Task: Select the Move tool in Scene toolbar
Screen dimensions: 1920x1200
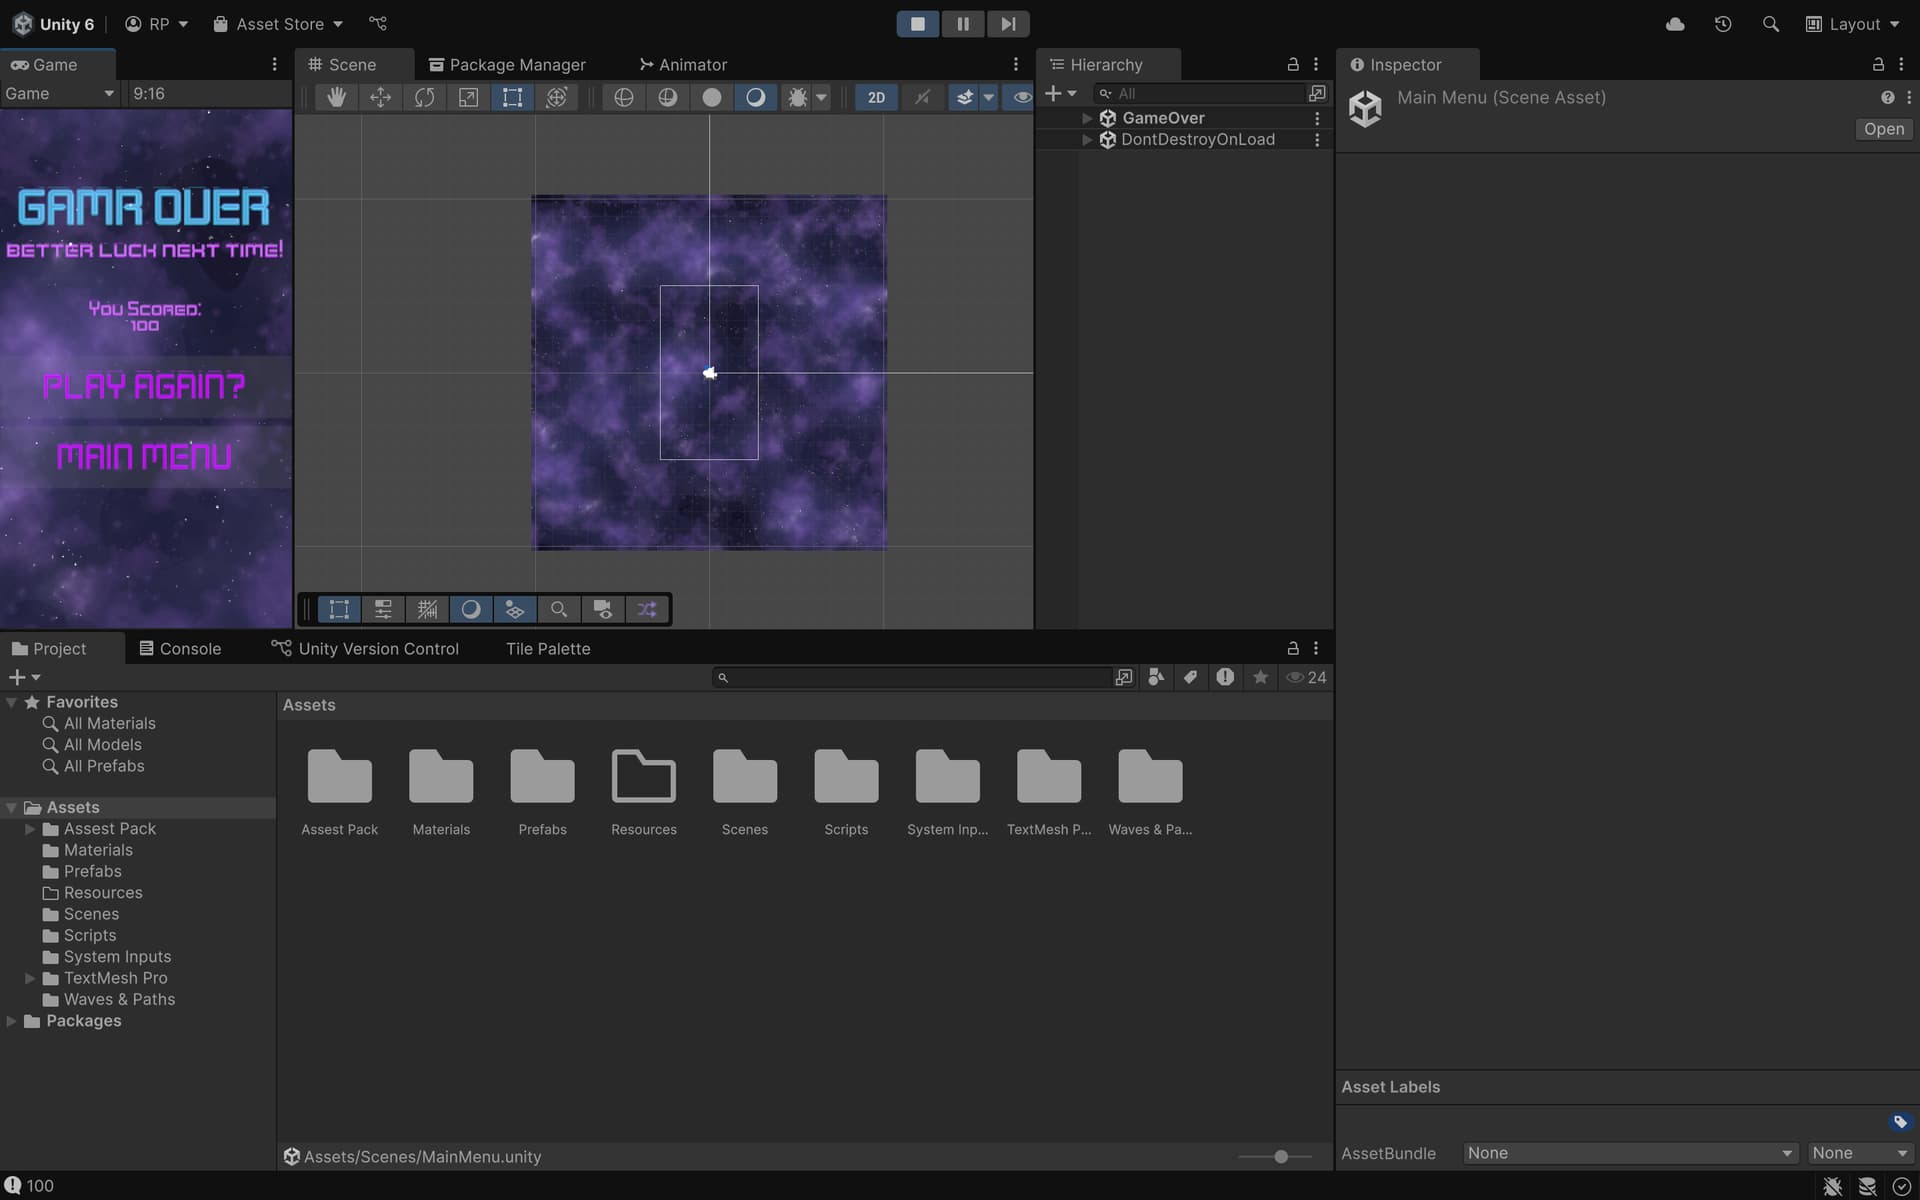Action: click(381, 97)
